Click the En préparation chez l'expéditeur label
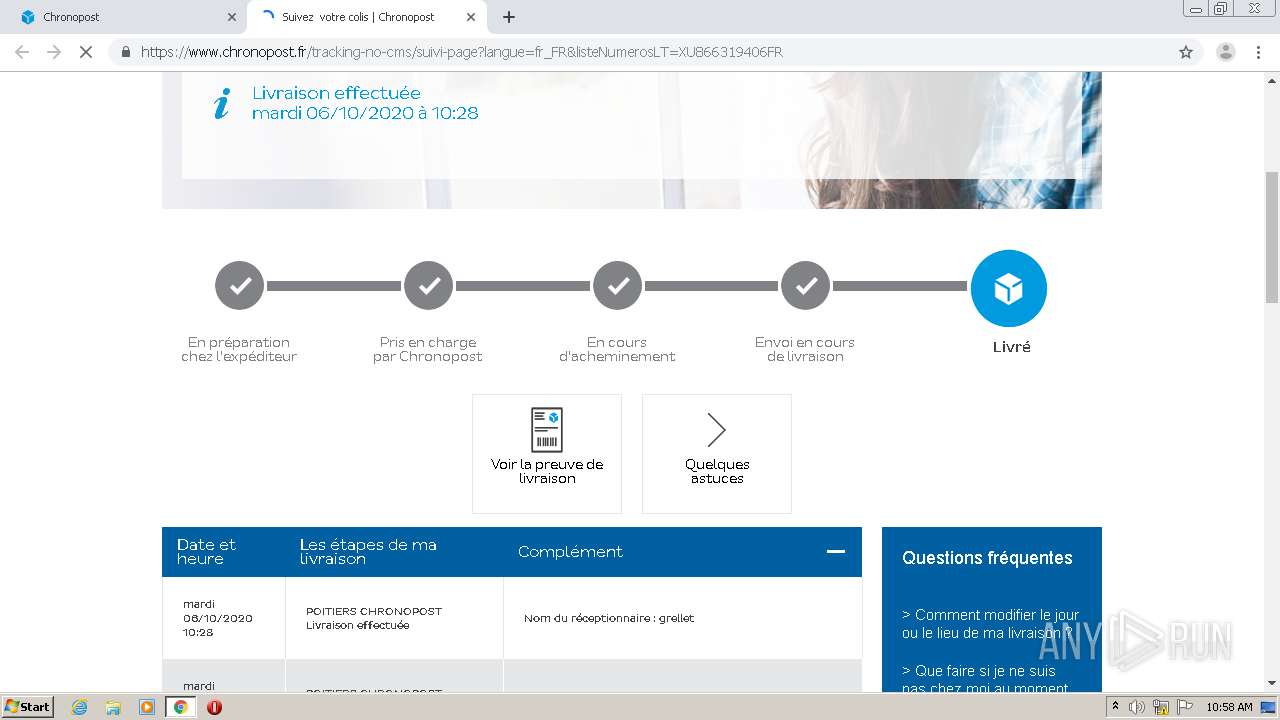This screenshot has width=1280, height=720. pyautogui.click(x=239, y=349)
